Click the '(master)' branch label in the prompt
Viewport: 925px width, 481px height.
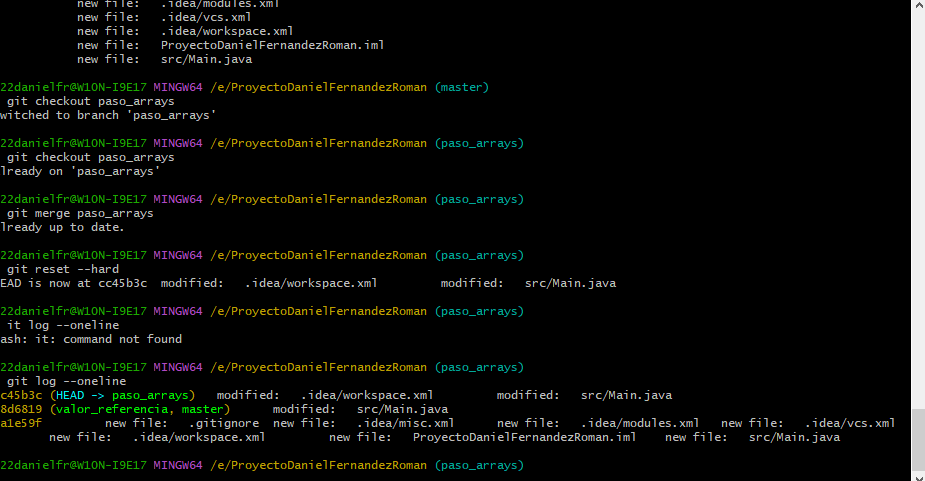coord(462,87)
